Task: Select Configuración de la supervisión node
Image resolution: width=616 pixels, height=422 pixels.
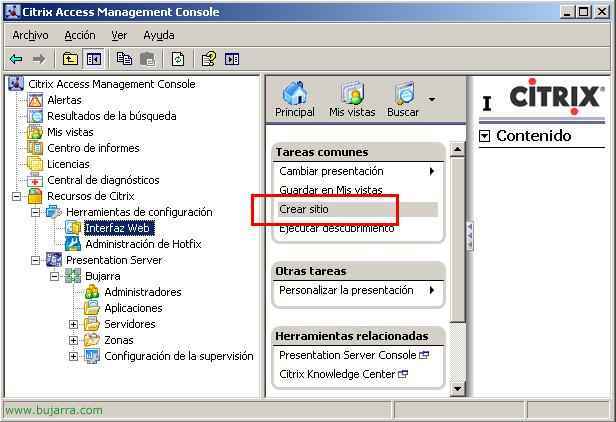Action: (179, 356)
